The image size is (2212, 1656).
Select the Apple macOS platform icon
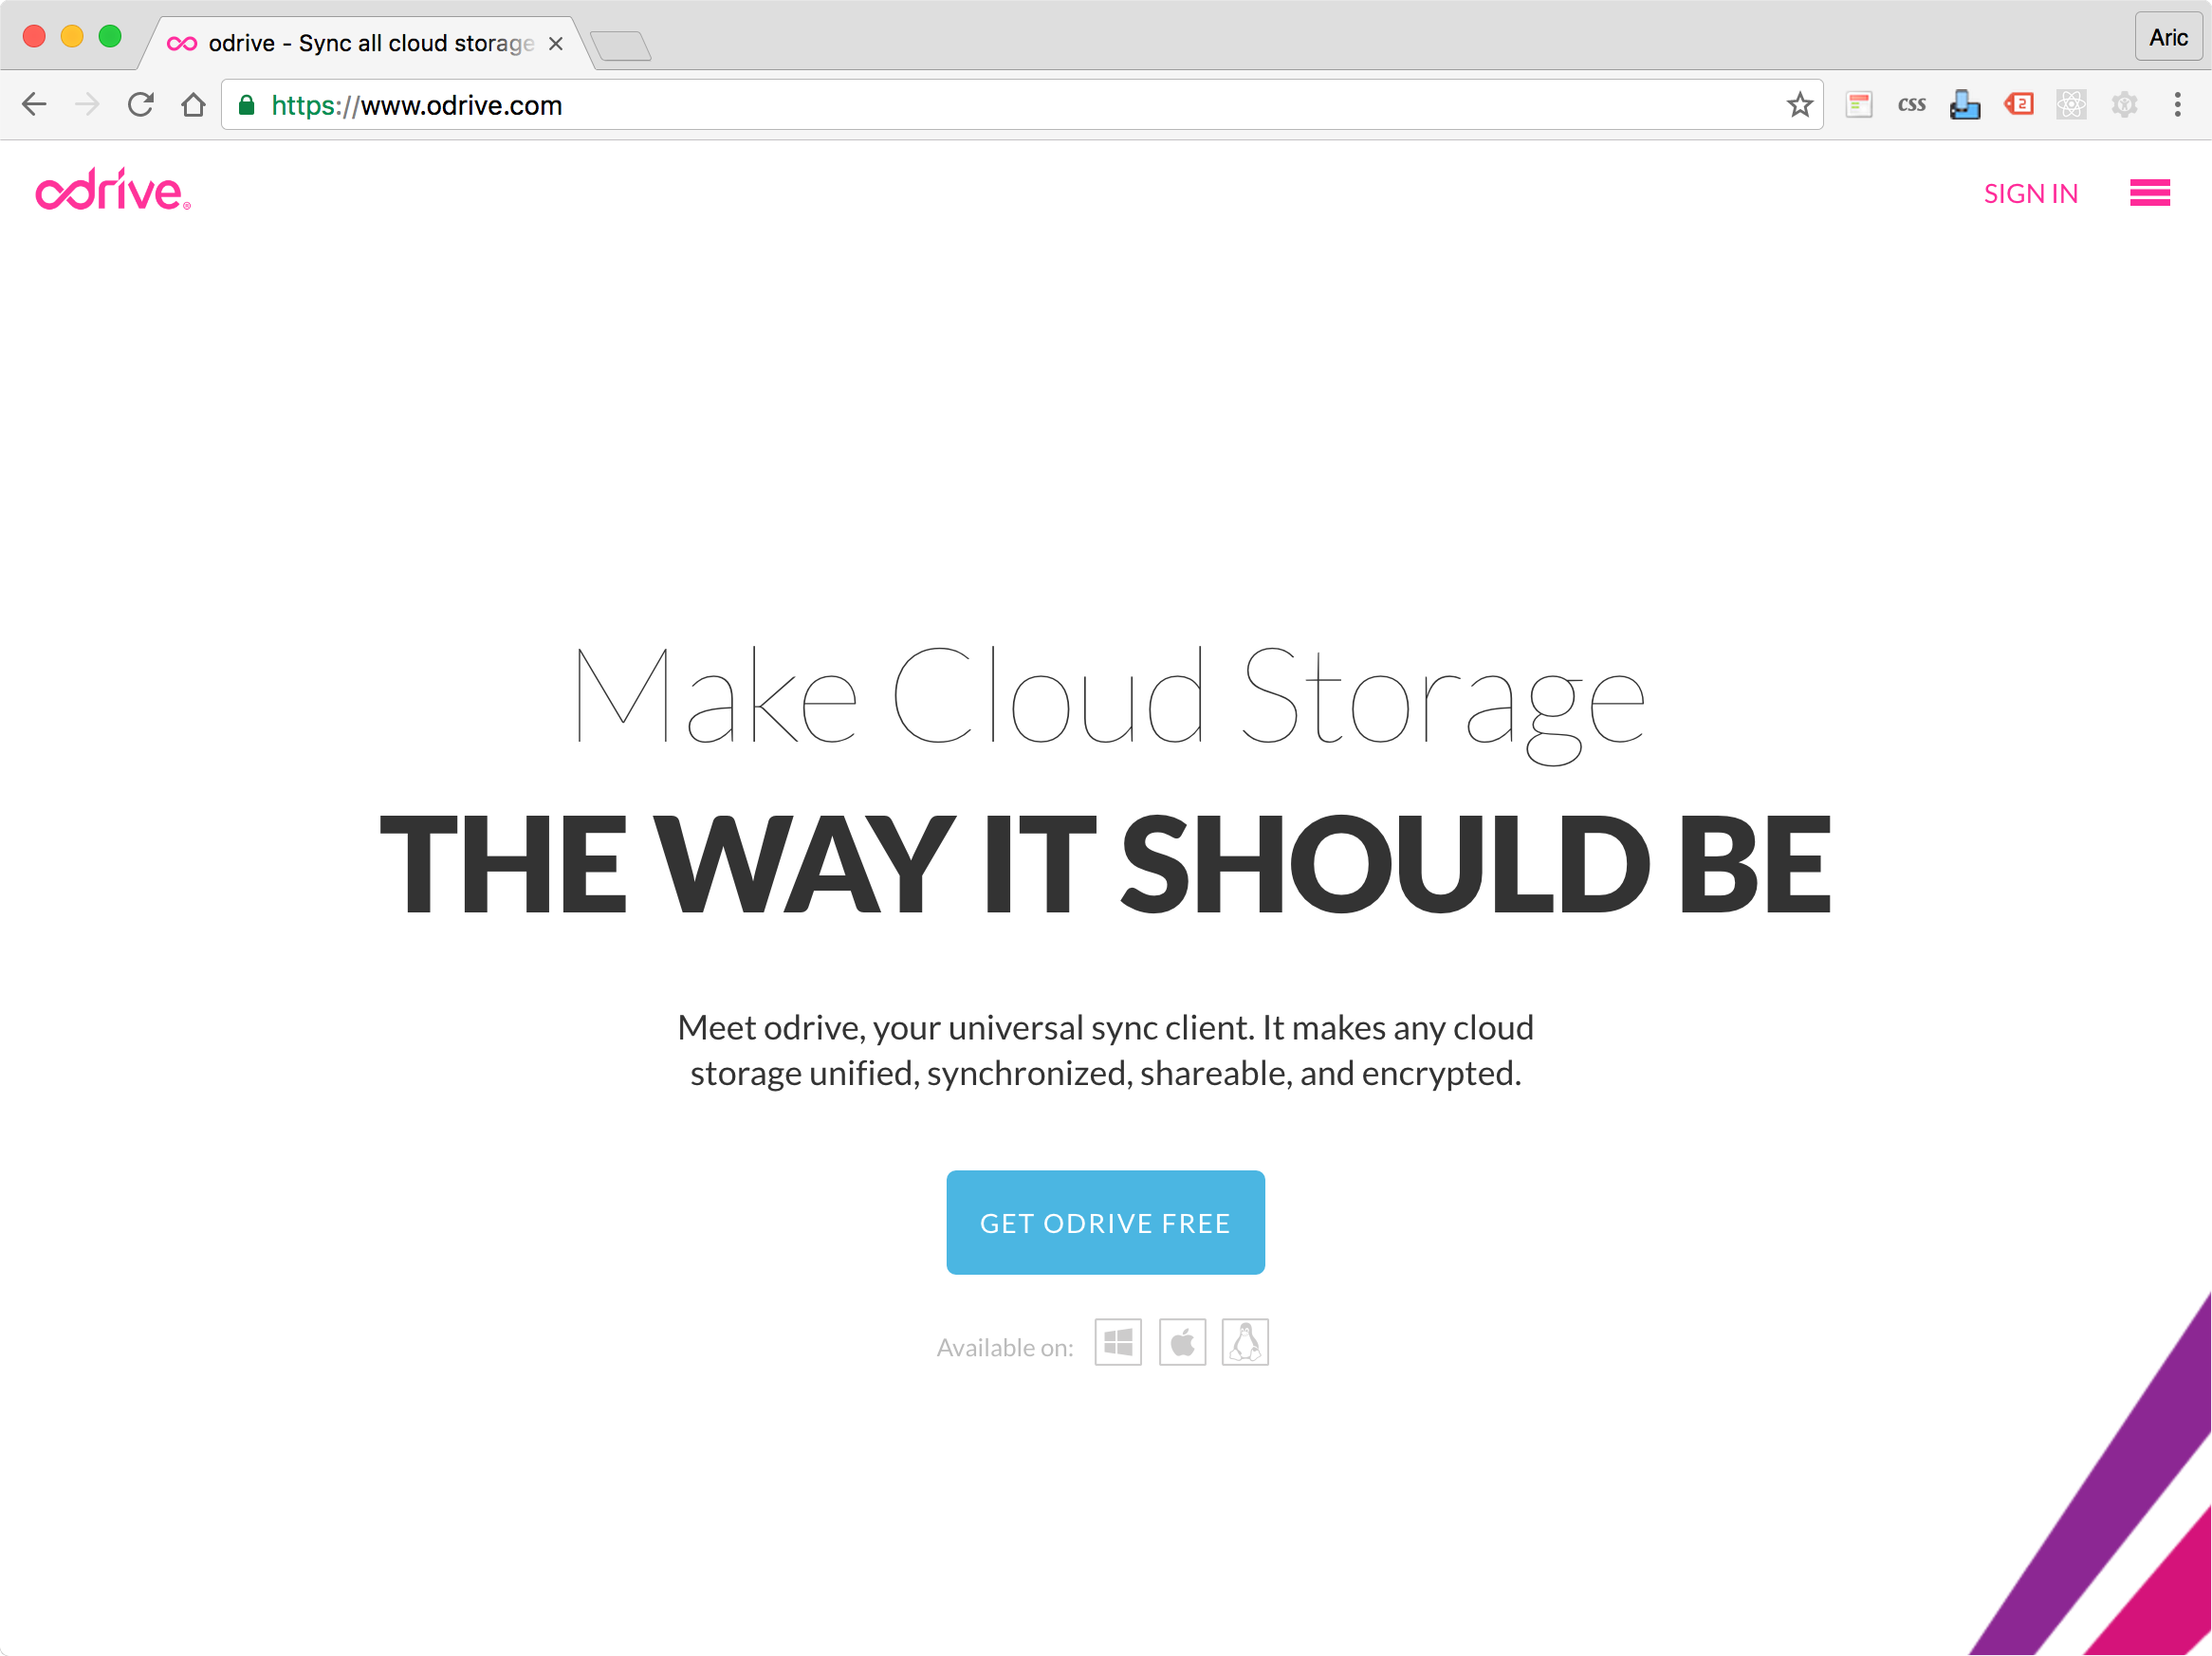(x=1182, y=1342)
